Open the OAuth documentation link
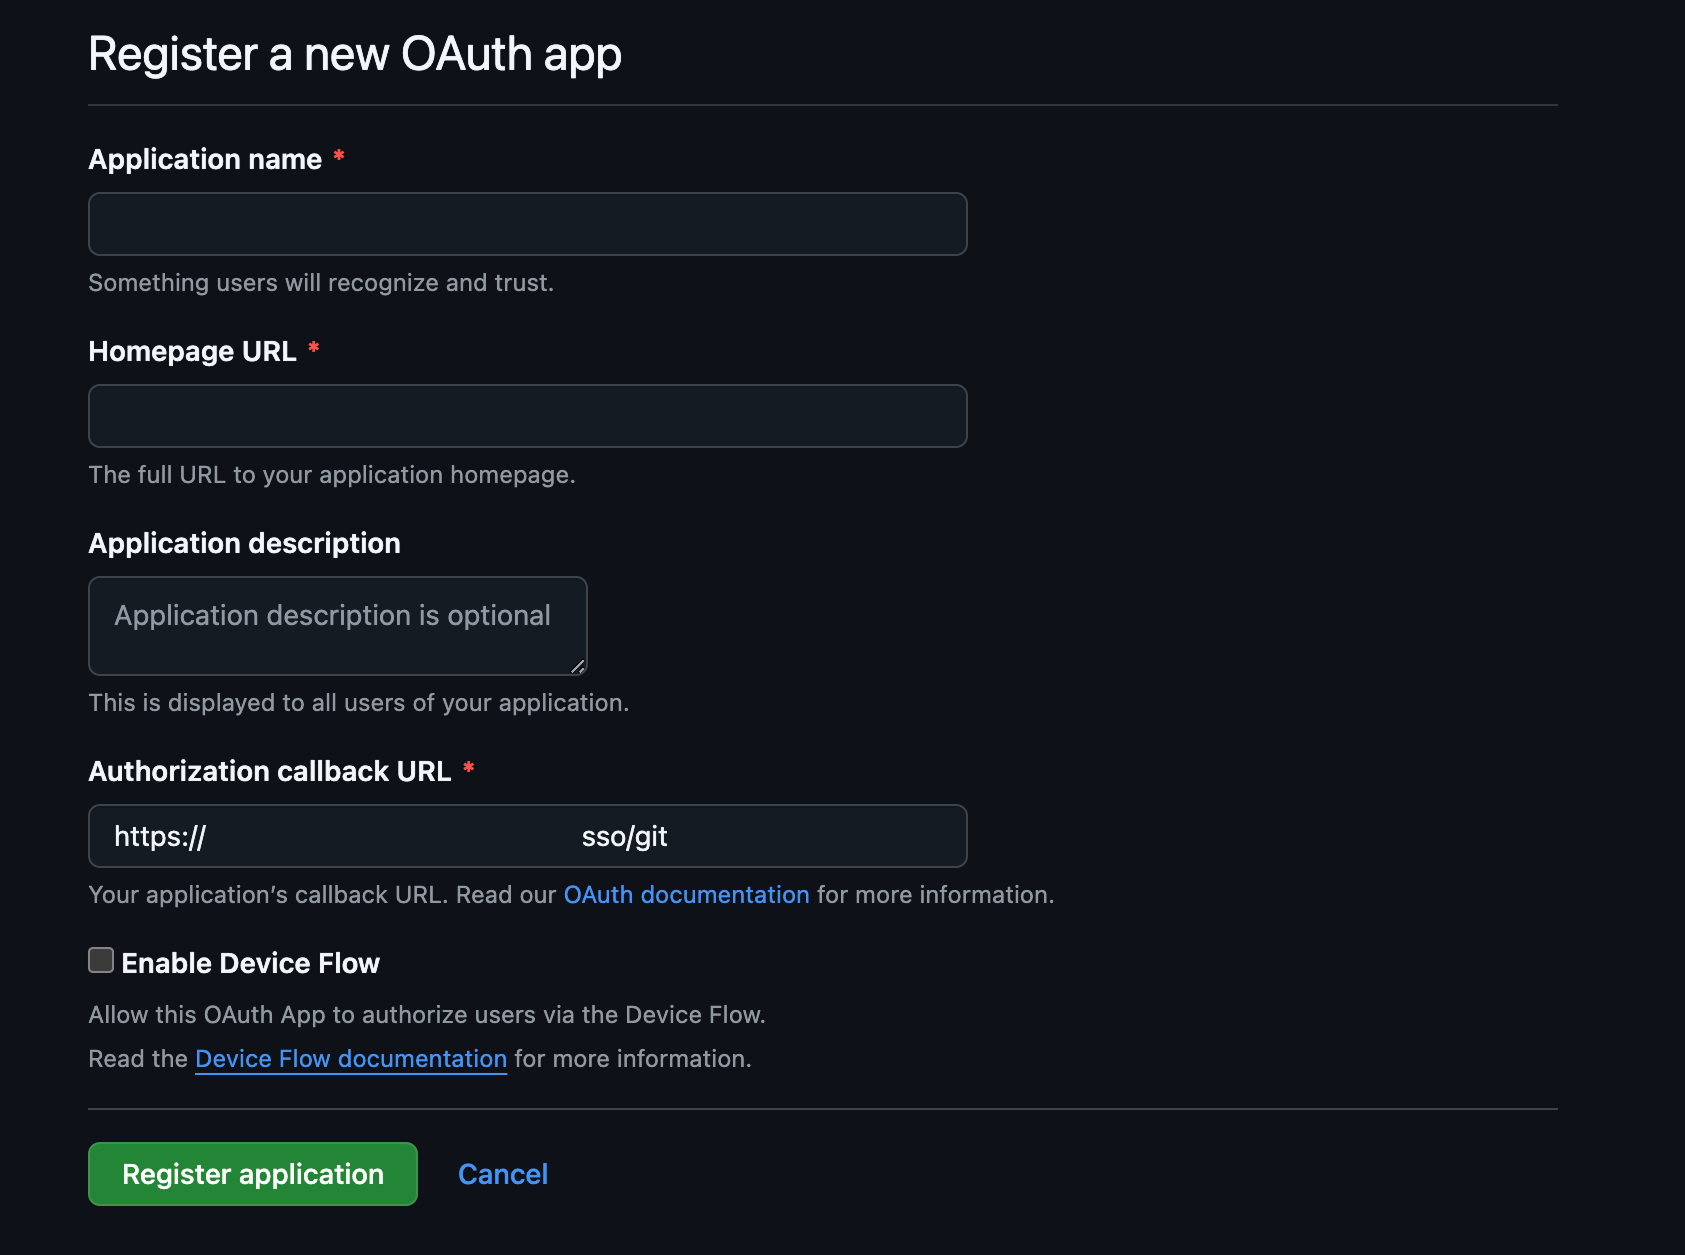Viewport: 1685px width, 1255px height. coord(686,894)
